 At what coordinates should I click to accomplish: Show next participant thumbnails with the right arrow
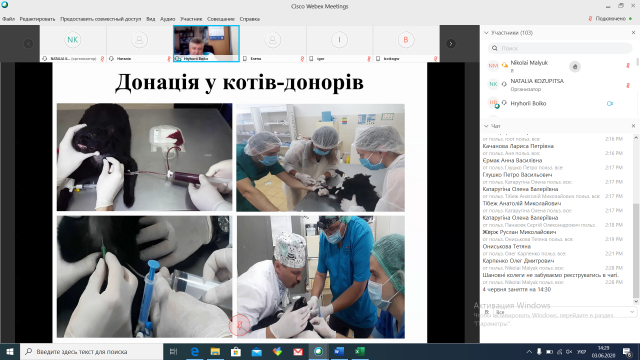click(x=451, y=44)
